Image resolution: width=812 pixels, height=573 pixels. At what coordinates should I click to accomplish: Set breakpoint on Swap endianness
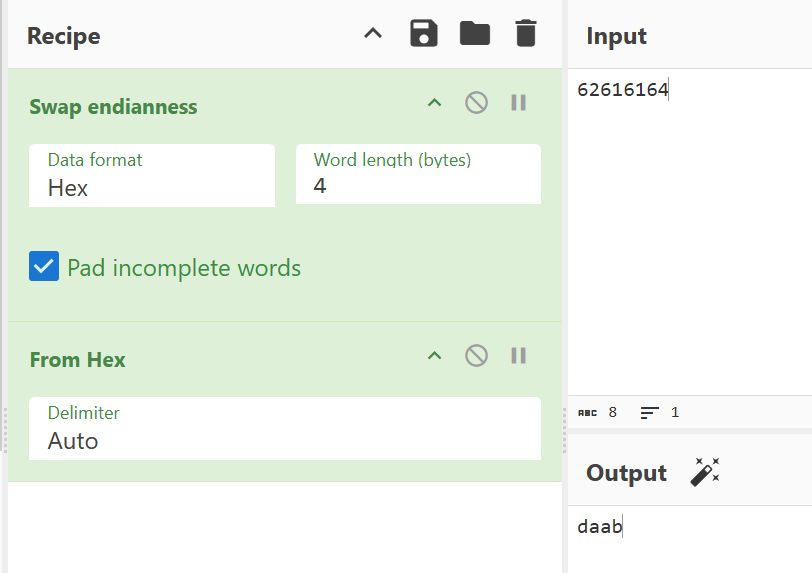point(518,103)
